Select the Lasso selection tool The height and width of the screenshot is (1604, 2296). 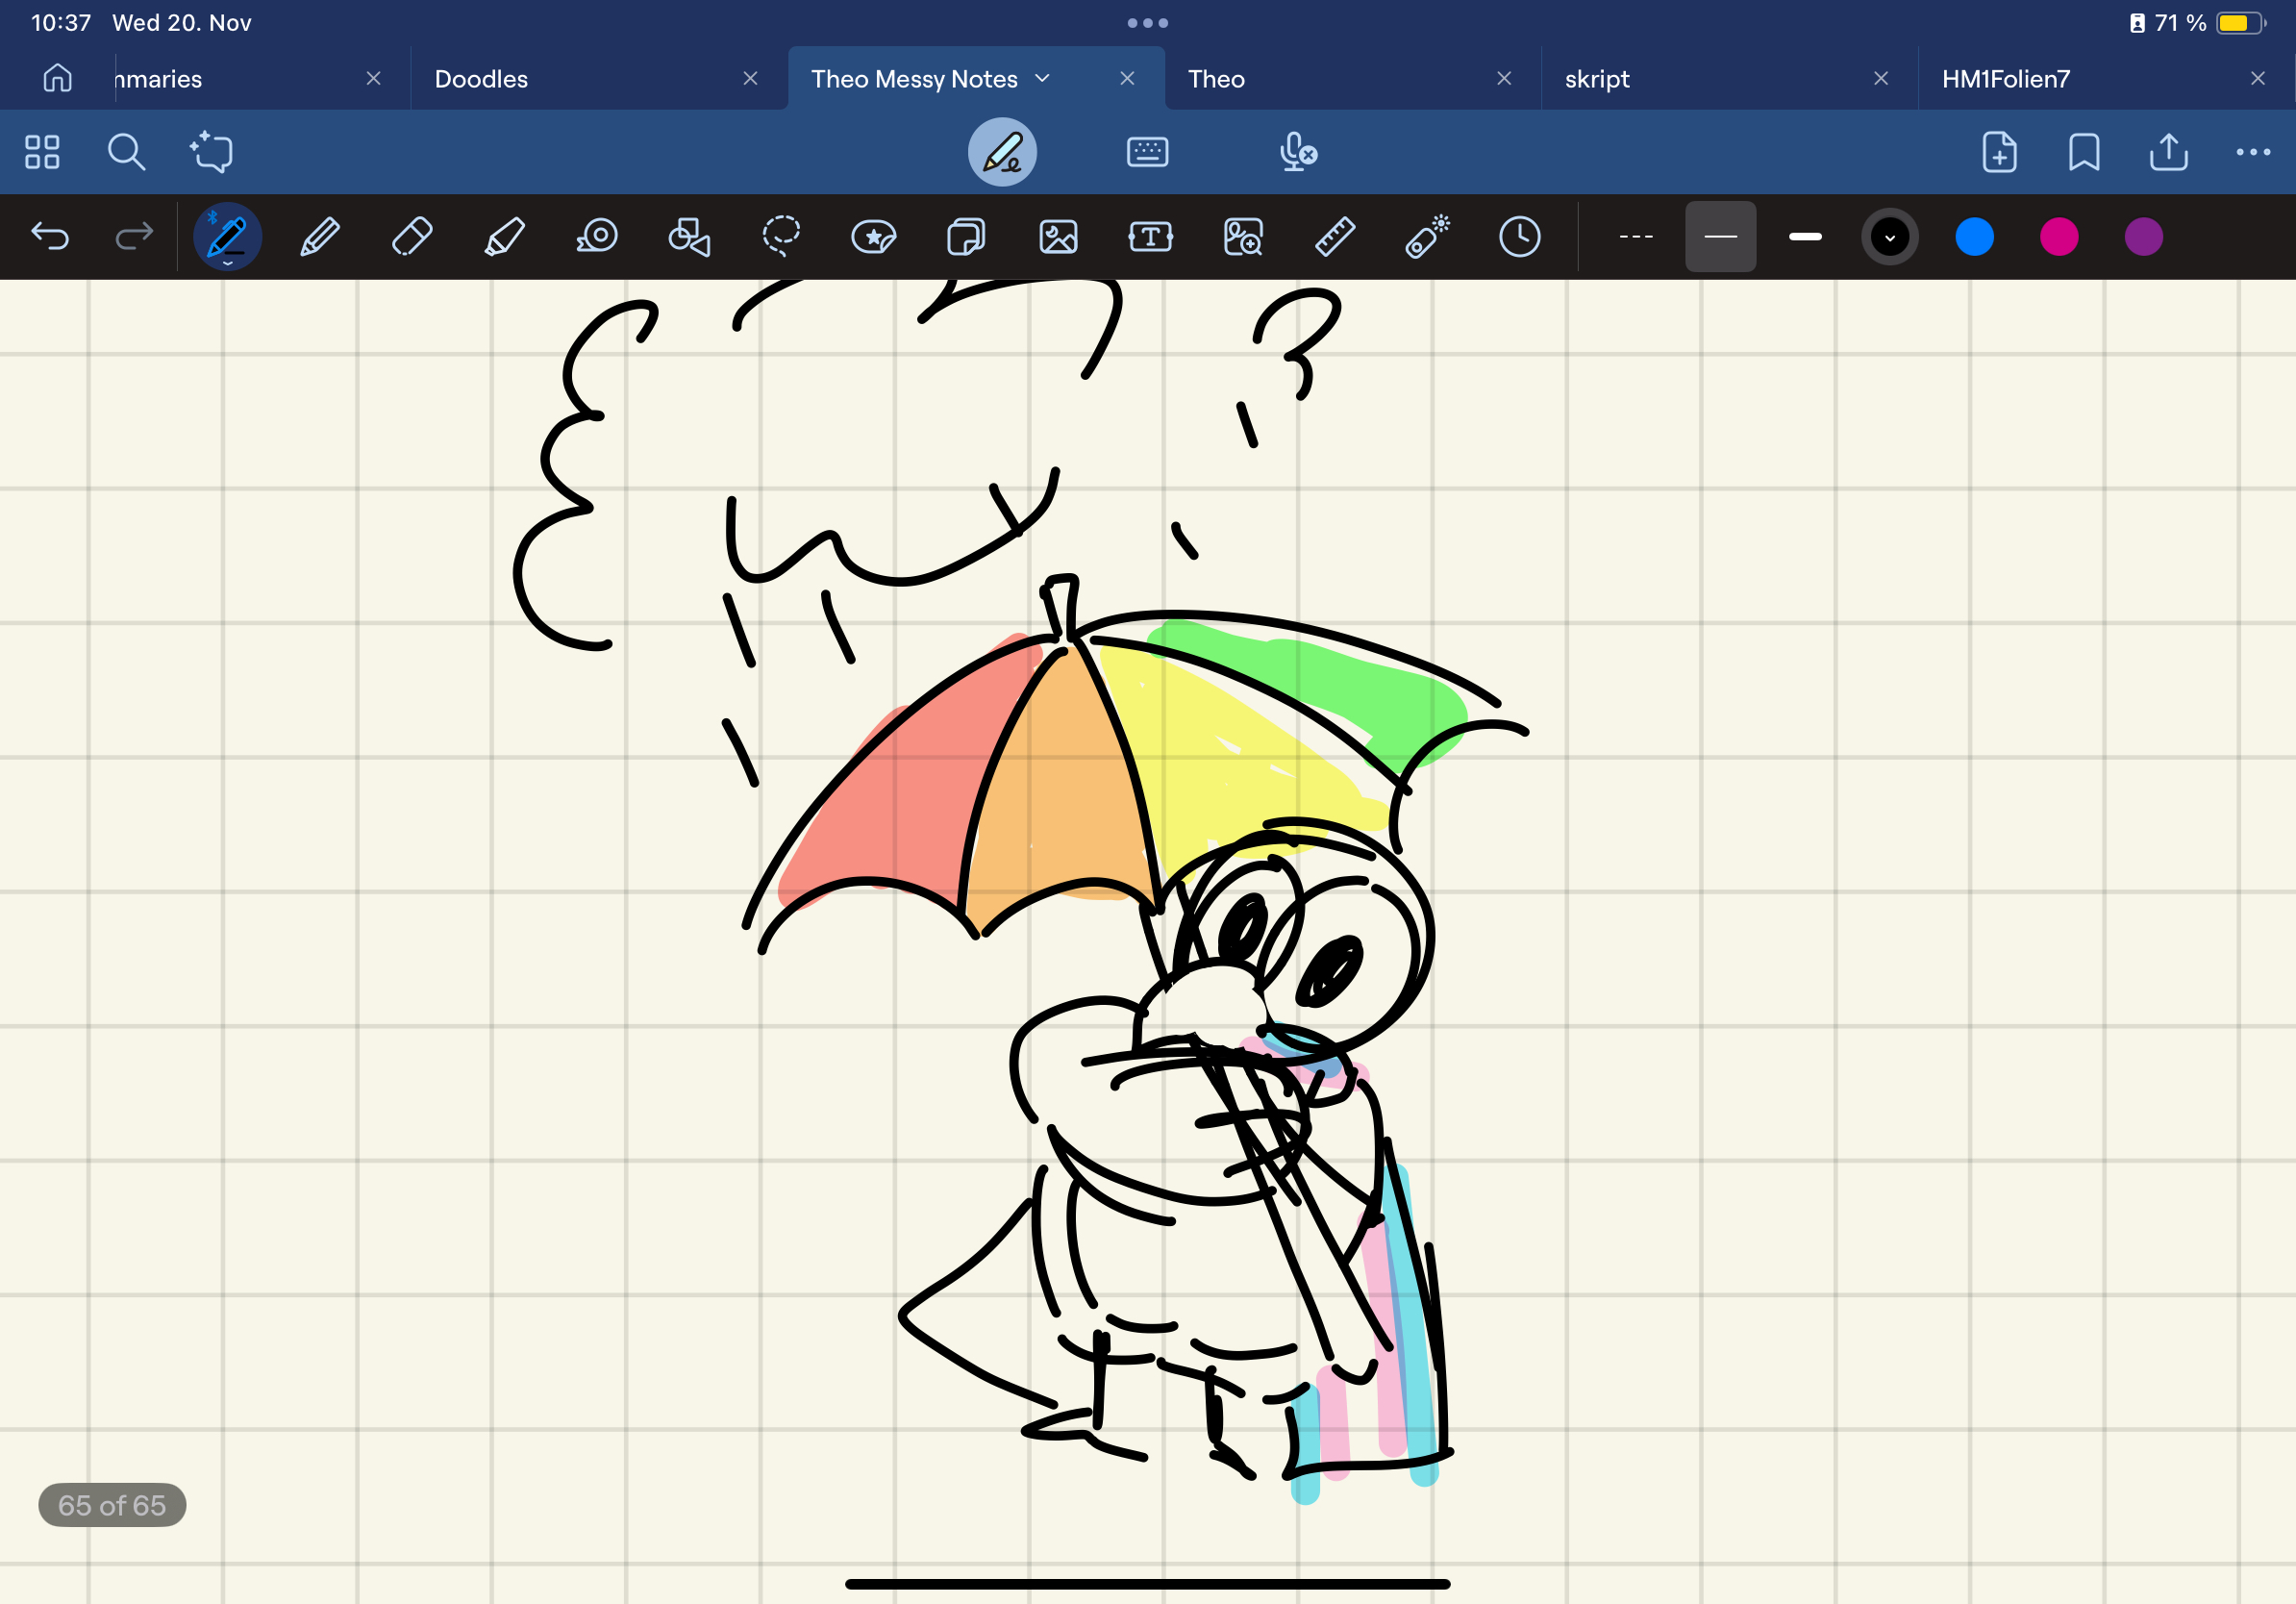781,237
